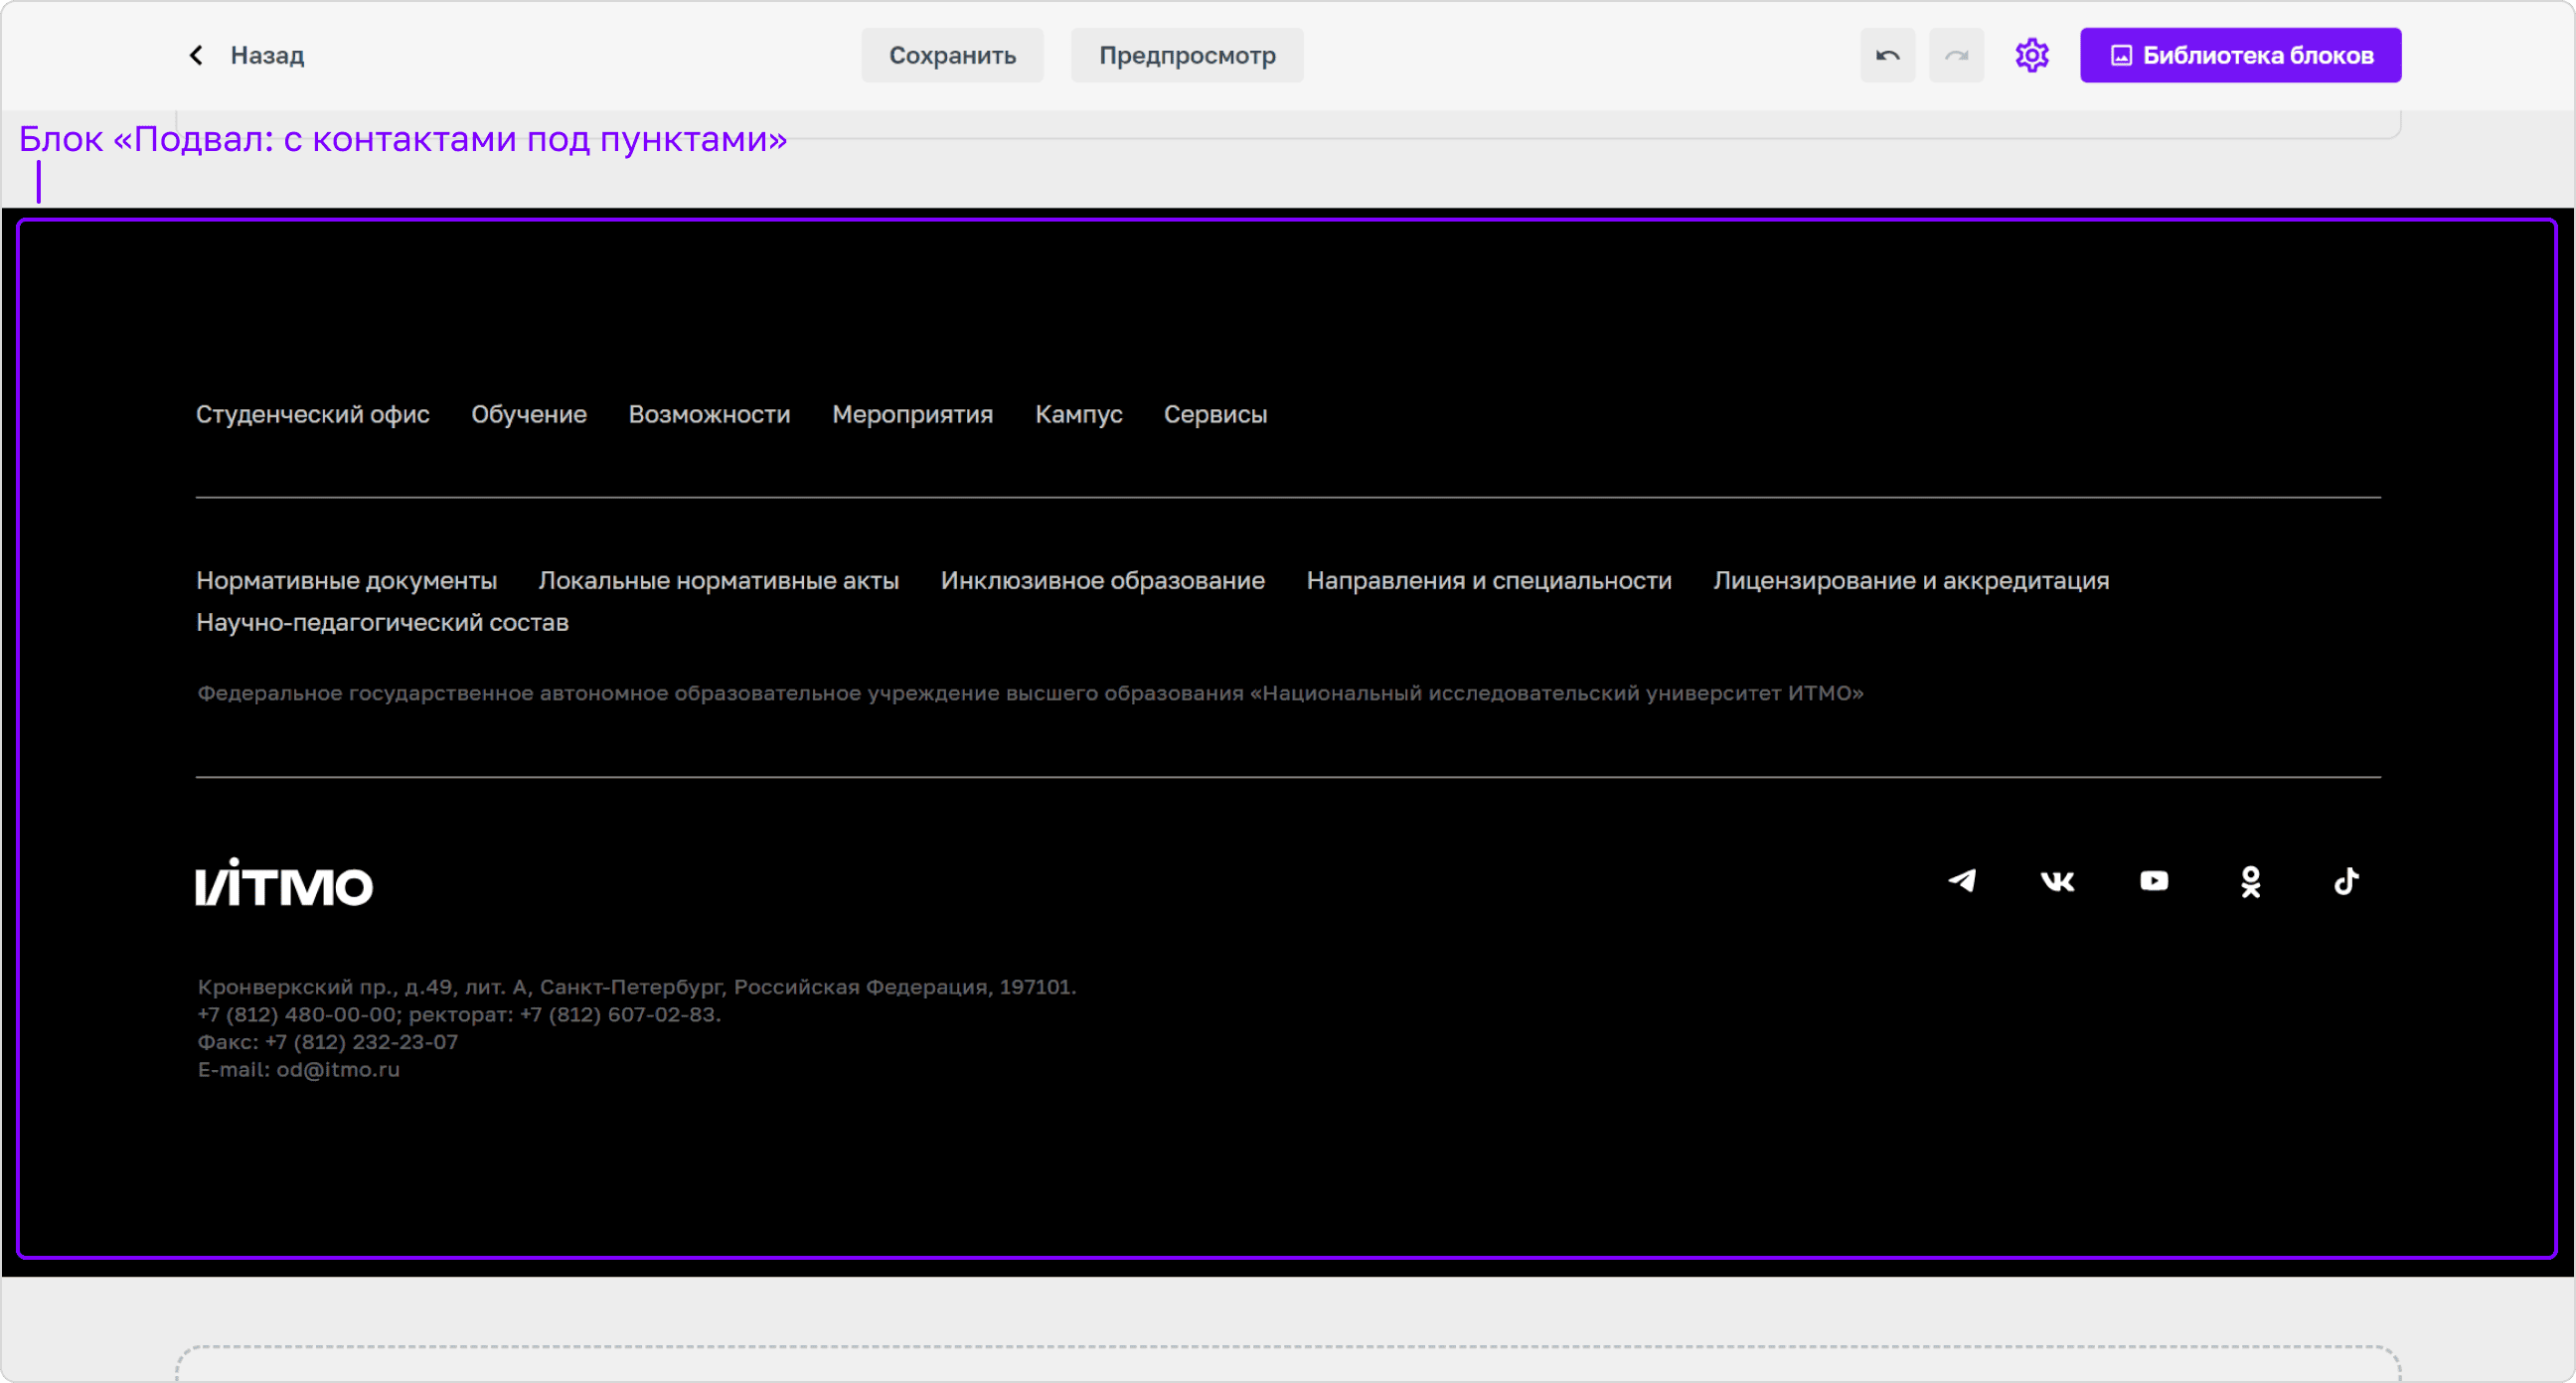Open the Telegram social icon
Screen dimensions: 2576x1383
click(x=1962, y=881)
